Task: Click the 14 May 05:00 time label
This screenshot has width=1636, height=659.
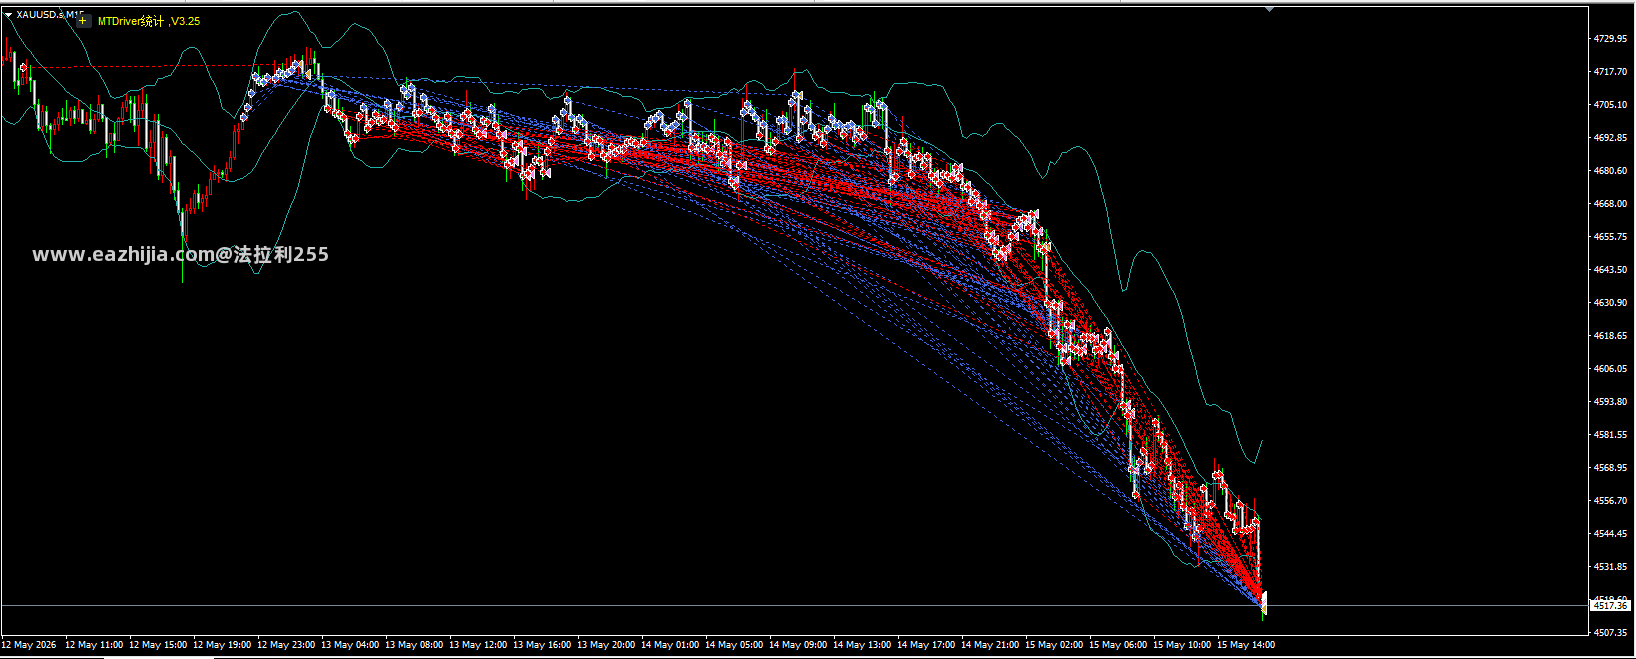Action: coord(734,645)
